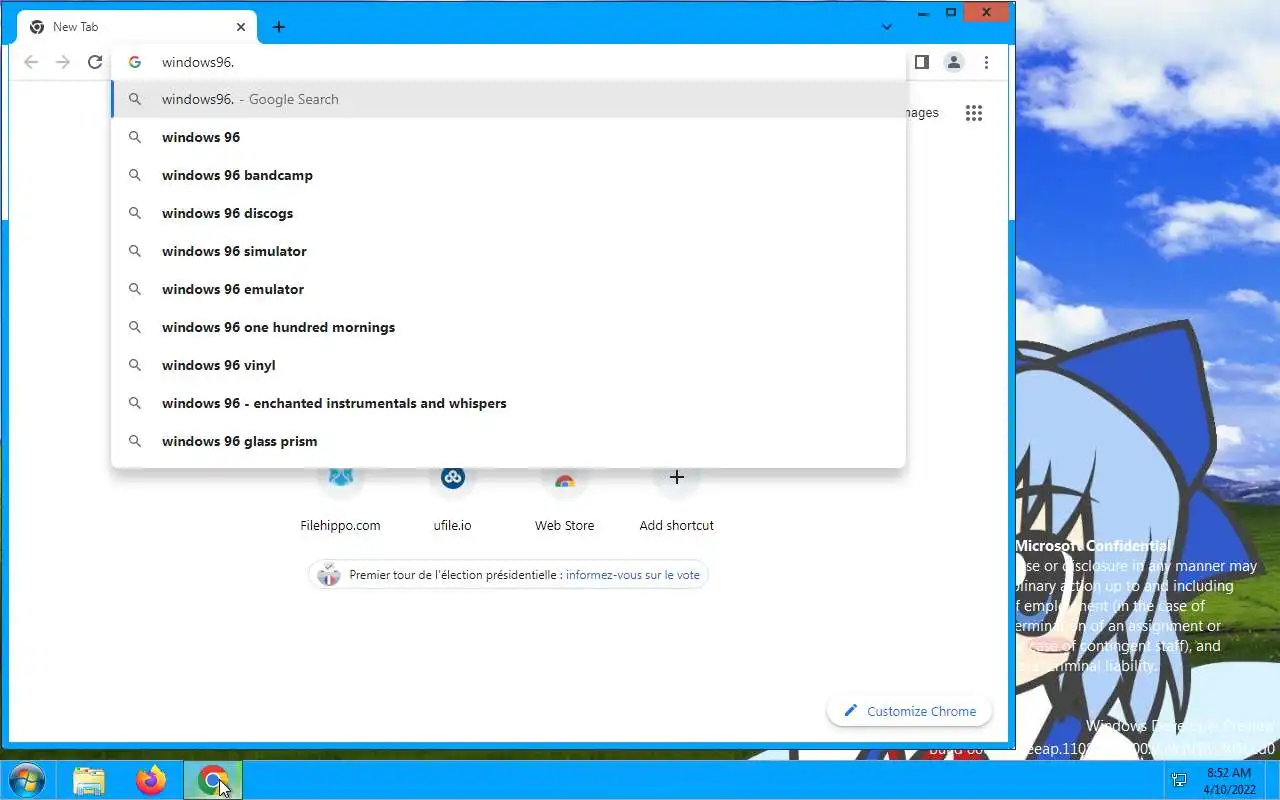Open the Windows Start button
This screenshot has width=1280, height=800.
26,780
